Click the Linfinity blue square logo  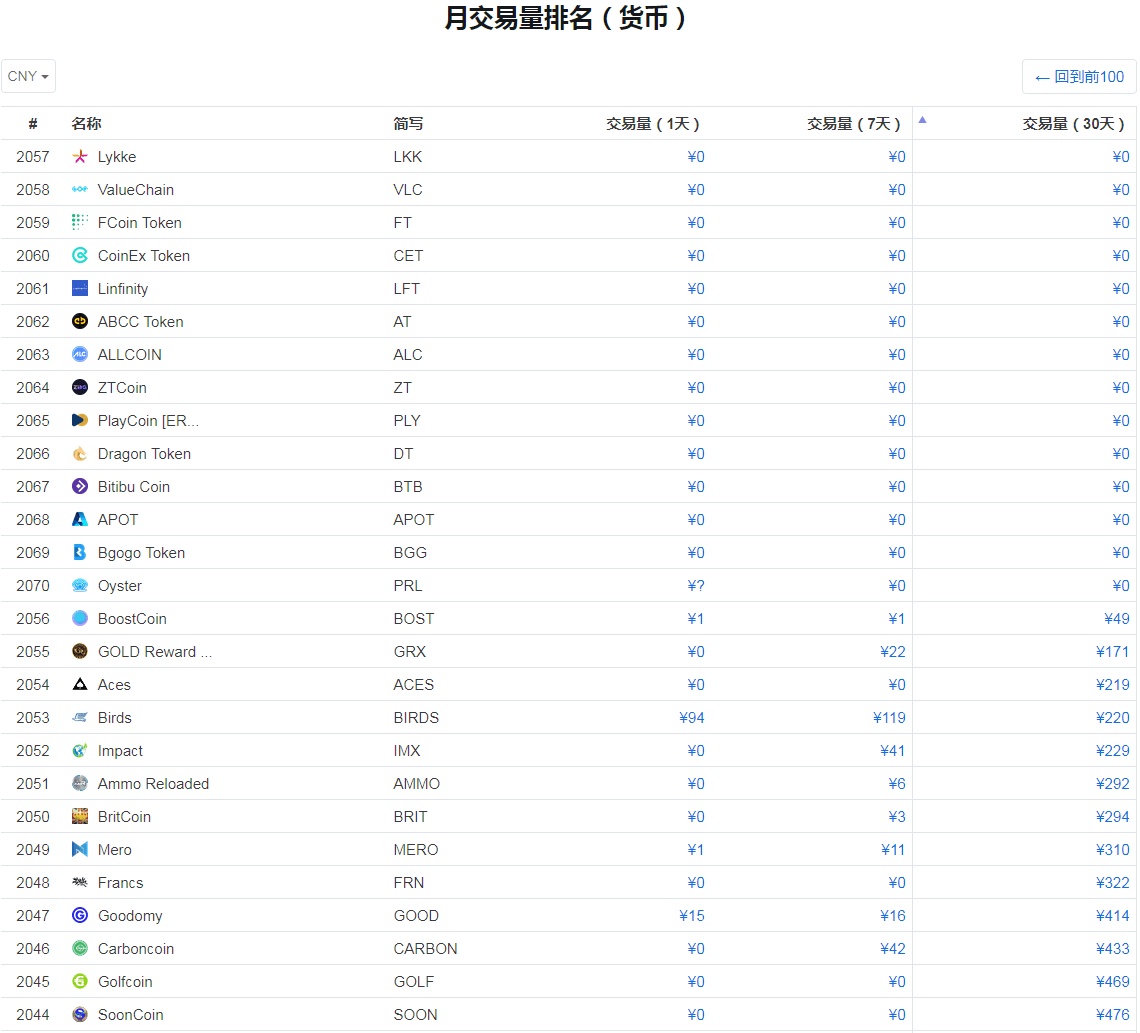80,289
